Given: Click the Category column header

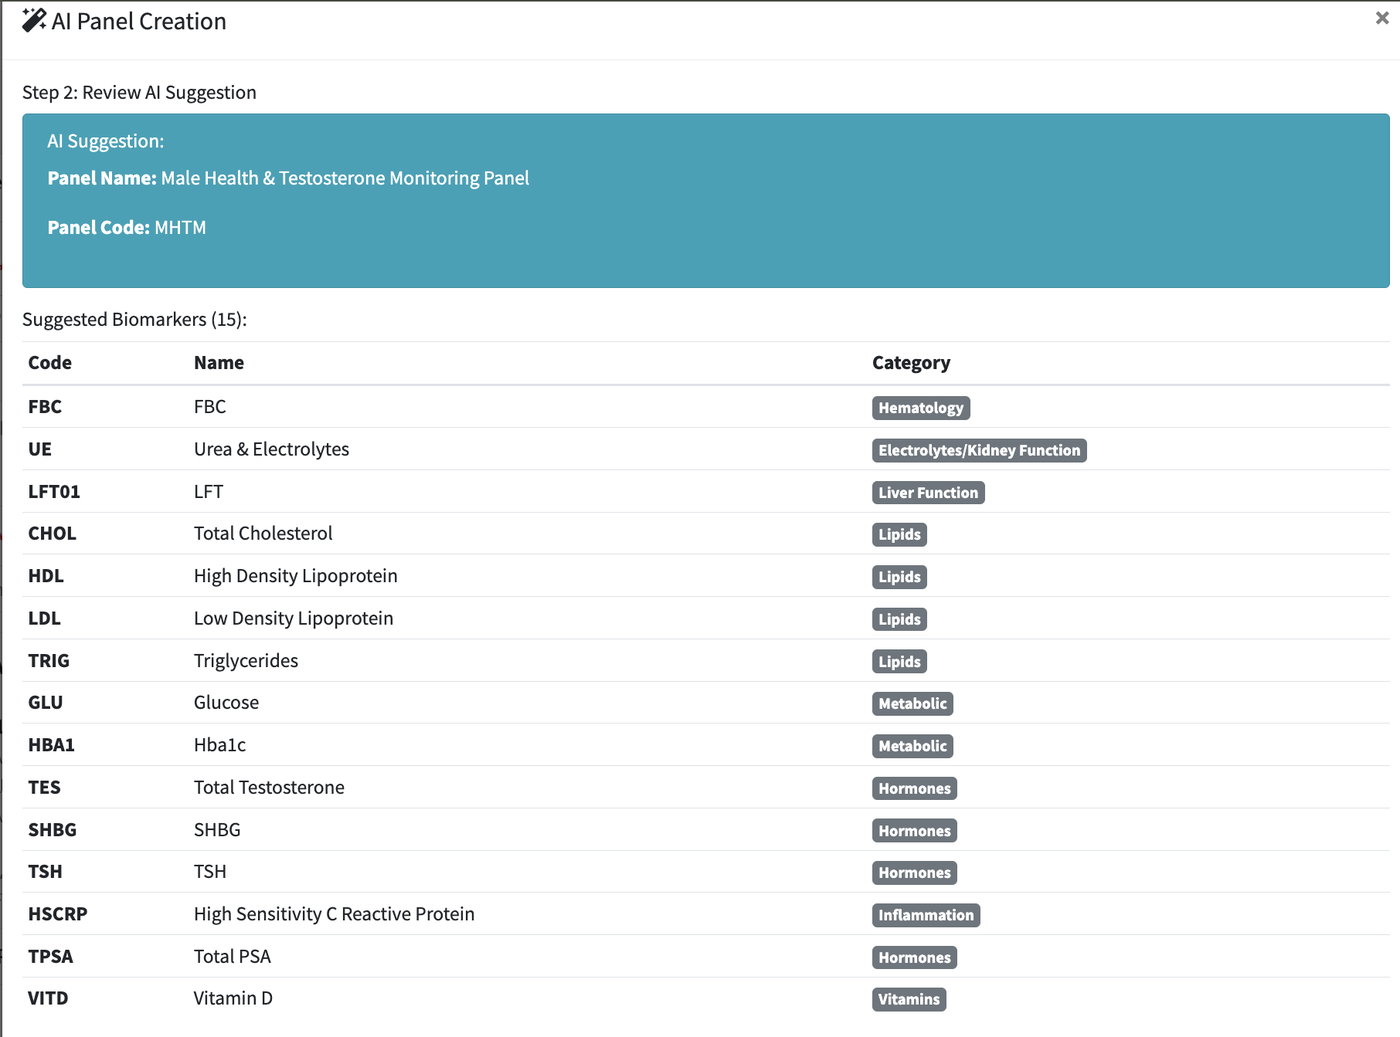Looking at the screenshot, I should pos(911,363).
